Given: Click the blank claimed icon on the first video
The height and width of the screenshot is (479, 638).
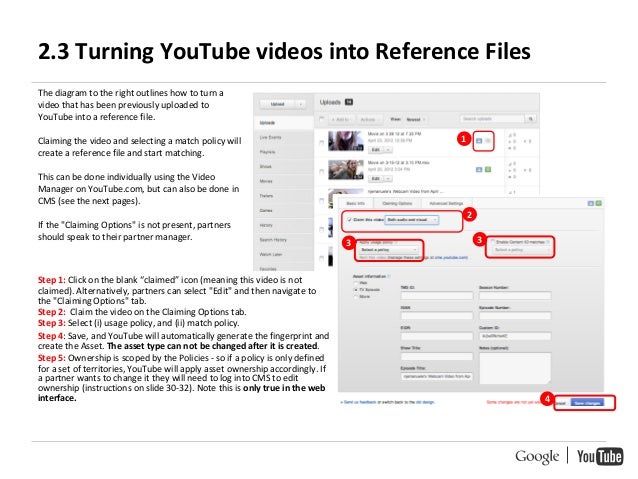Looking at the screenshot, I should point(488,141).
